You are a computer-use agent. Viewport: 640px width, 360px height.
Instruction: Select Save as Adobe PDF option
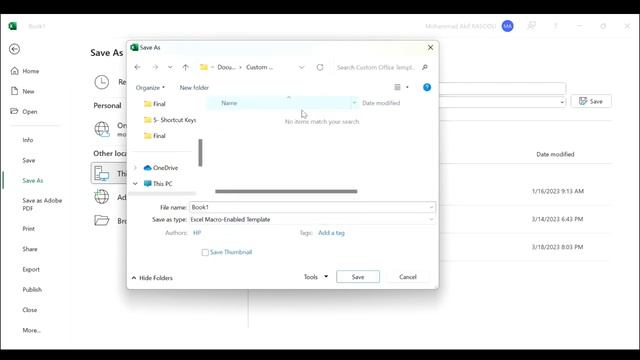(42, 204)
